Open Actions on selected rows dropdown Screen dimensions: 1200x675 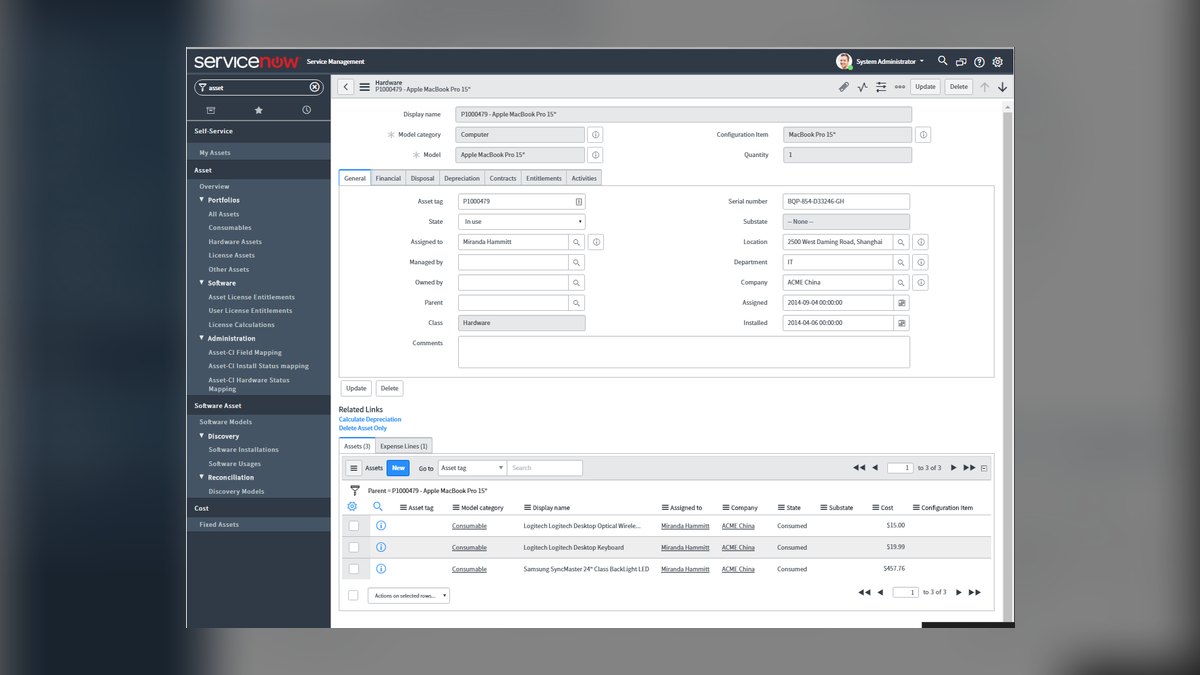[409, 595]
